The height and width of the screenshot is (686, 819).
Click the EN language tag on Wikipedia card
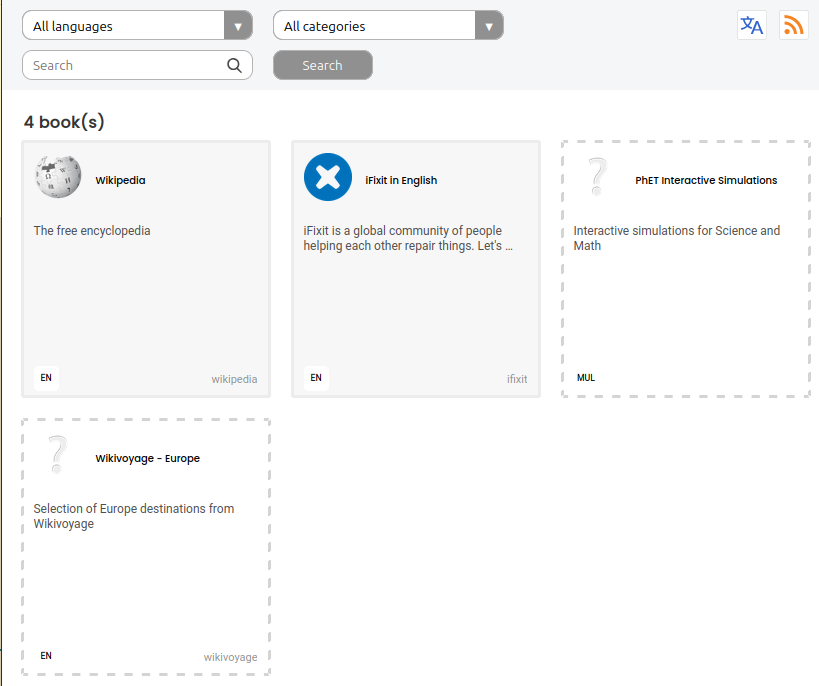click(46, 378)
